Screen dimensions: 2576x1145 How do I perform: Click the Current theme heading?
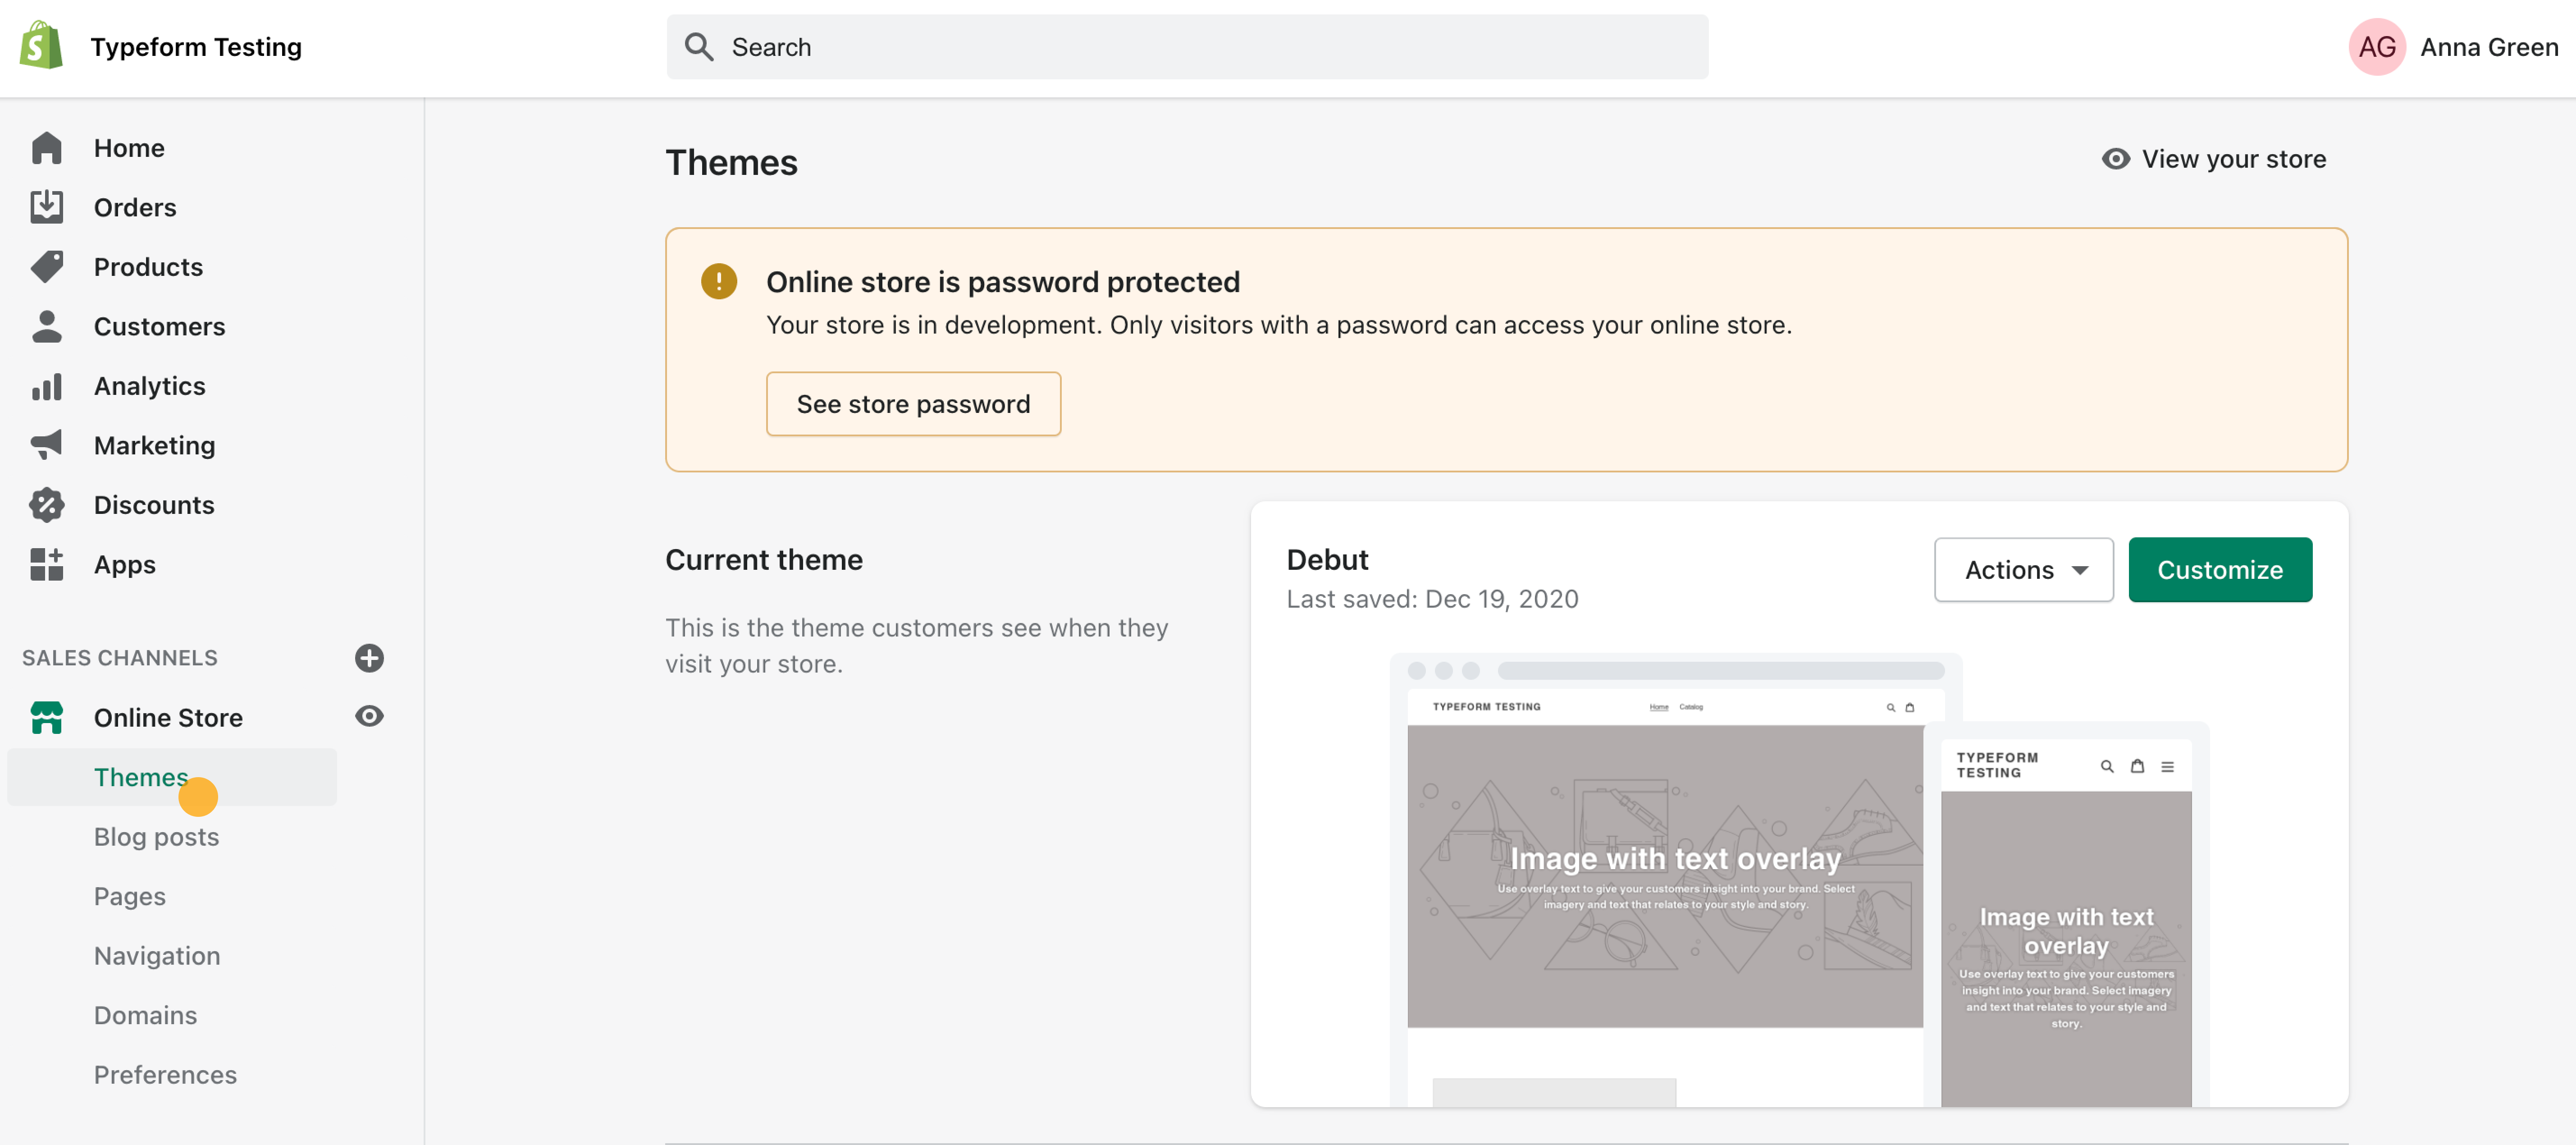763,559
